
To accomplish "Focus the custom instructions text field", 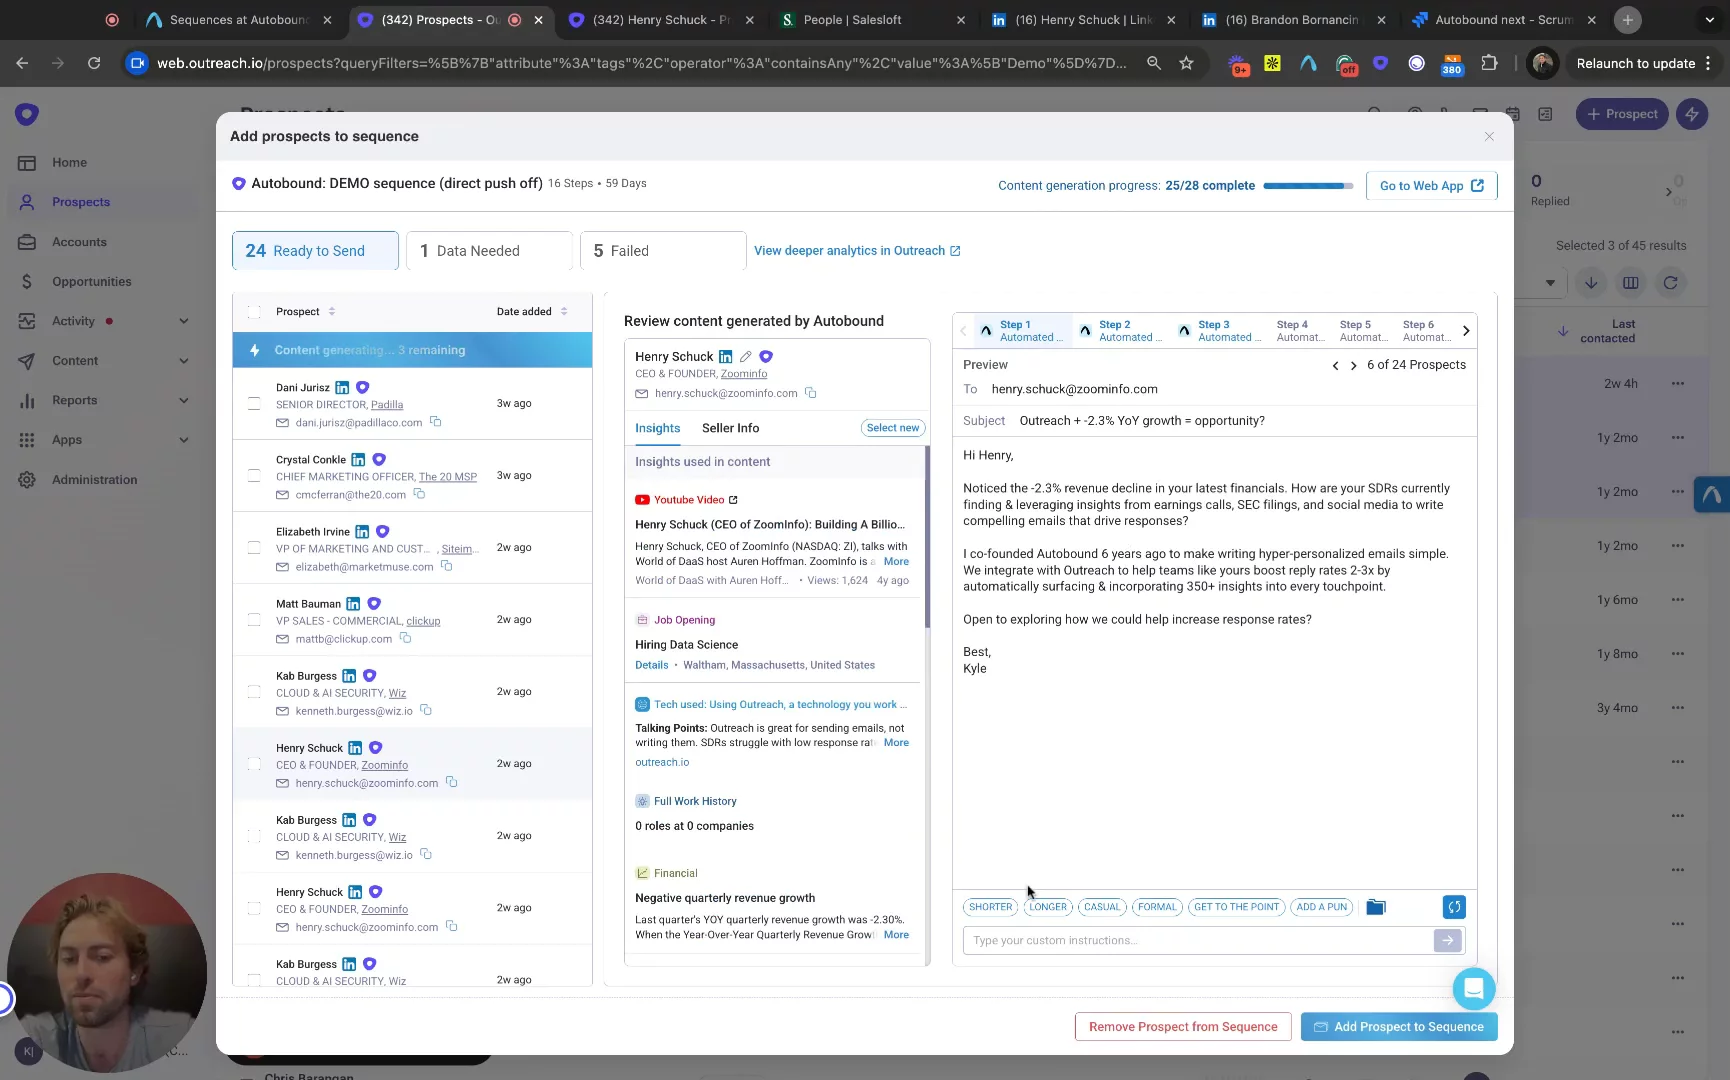I will point(1196,940).
